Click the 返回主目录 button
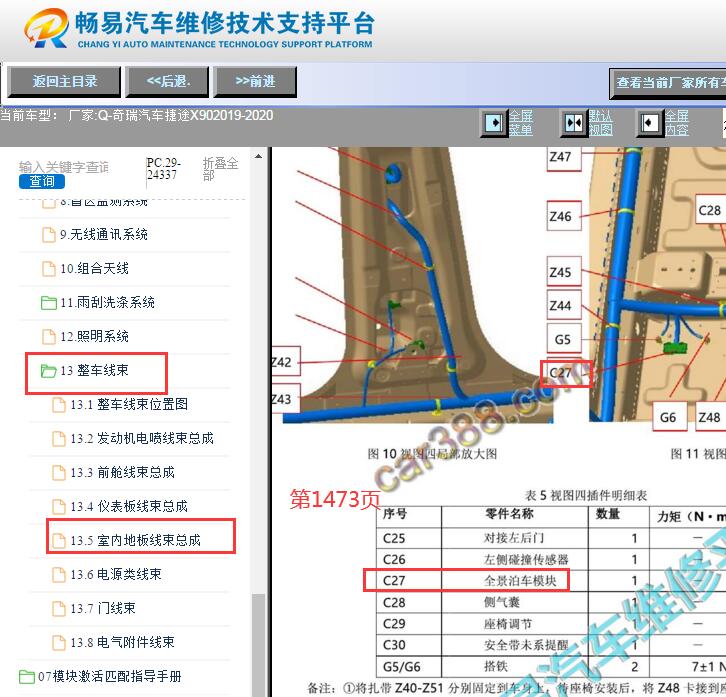 tap(64, 82)
